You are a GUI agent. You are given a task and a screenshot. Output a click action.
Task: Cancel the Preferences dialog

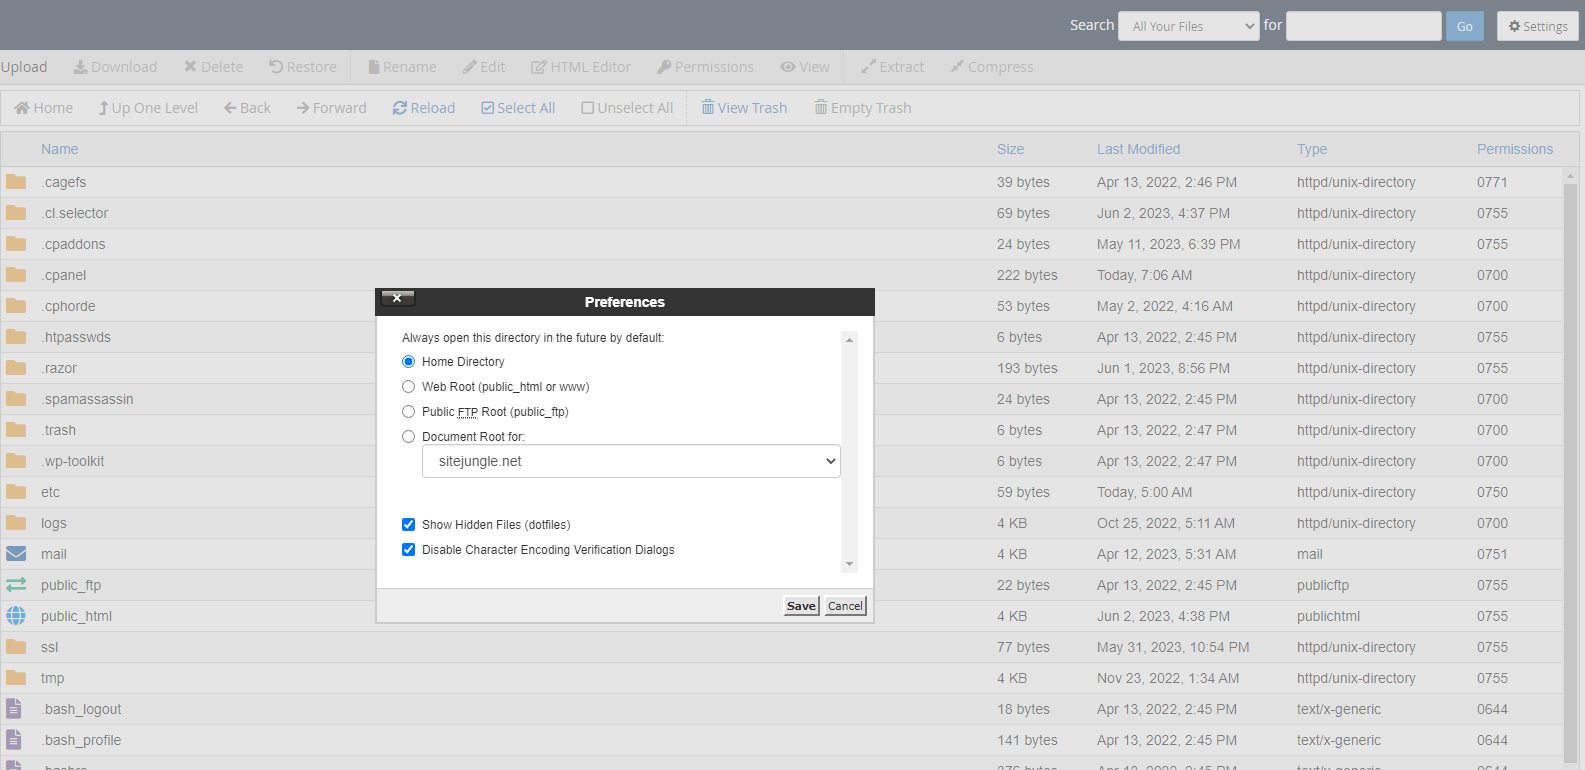click(845, 606)
